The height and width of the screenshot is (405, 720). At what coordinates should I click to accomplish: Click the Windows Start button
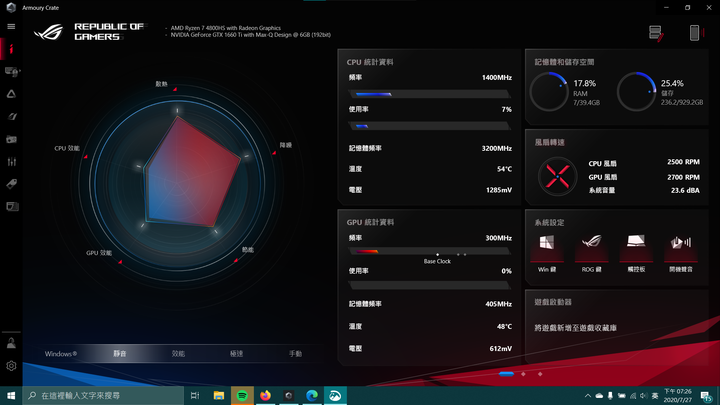pos(11,395)
